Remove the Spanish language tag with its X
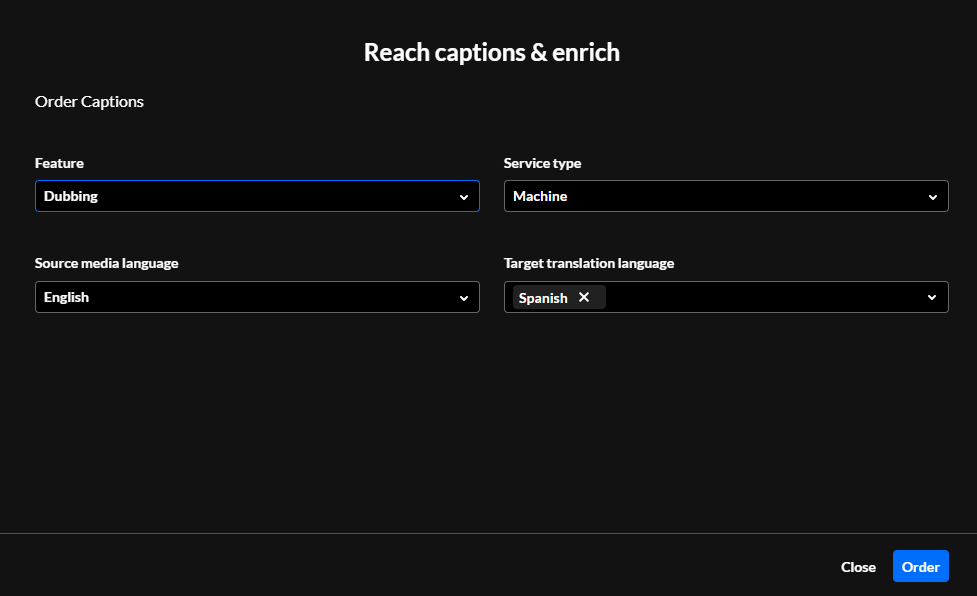The width and height of the screenshot is (977, 596). tap(584, 297)
